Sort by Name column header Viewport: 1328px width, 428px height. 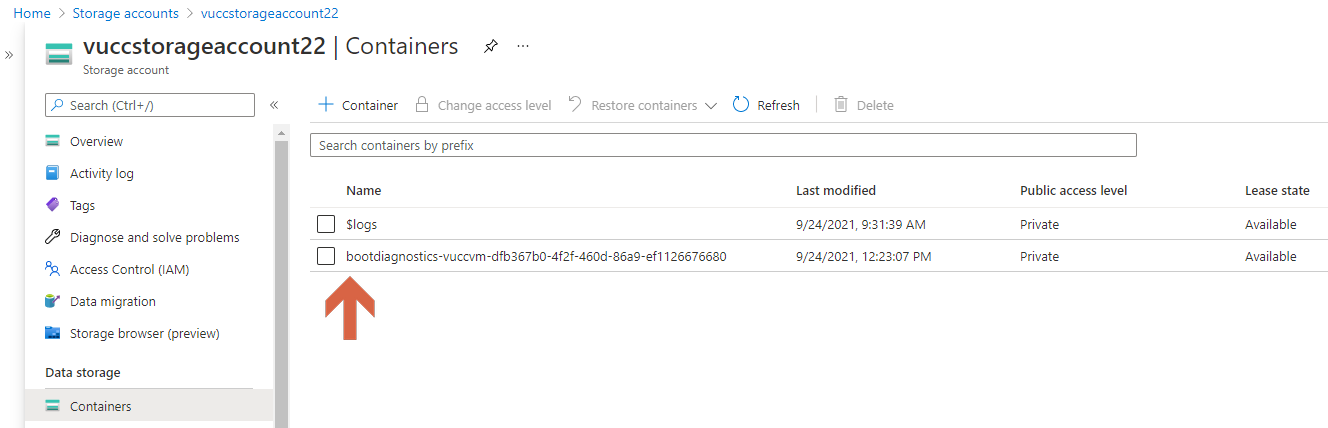(363, 190)
